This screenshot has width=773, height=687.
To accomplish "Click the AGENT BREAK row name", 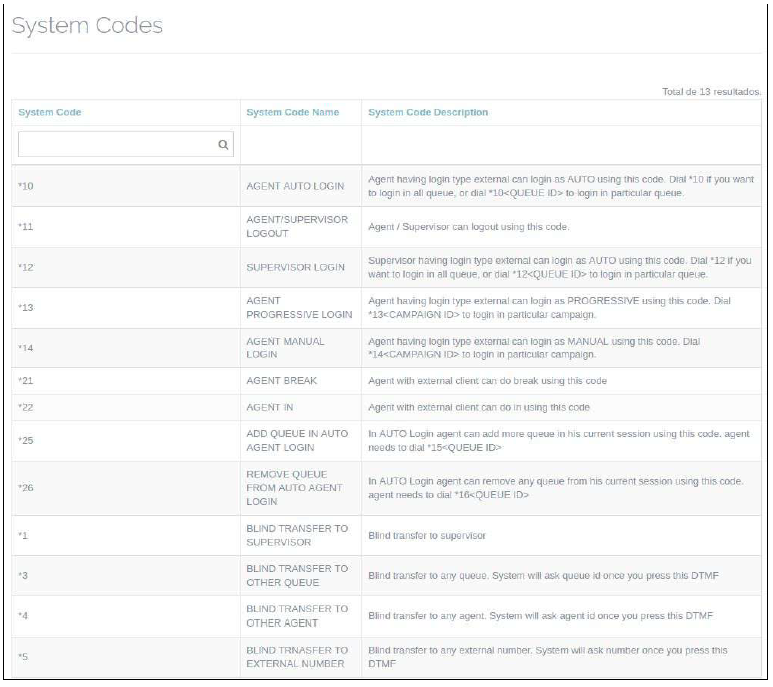I will pos(283,381).
